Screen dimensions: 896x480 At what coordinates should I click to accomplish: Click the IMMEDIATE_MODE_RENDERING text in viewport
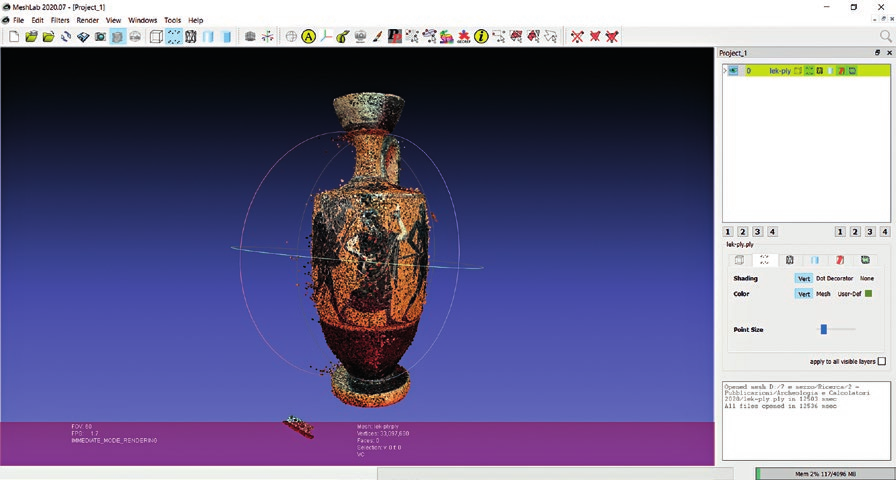(x=114, y=441)
